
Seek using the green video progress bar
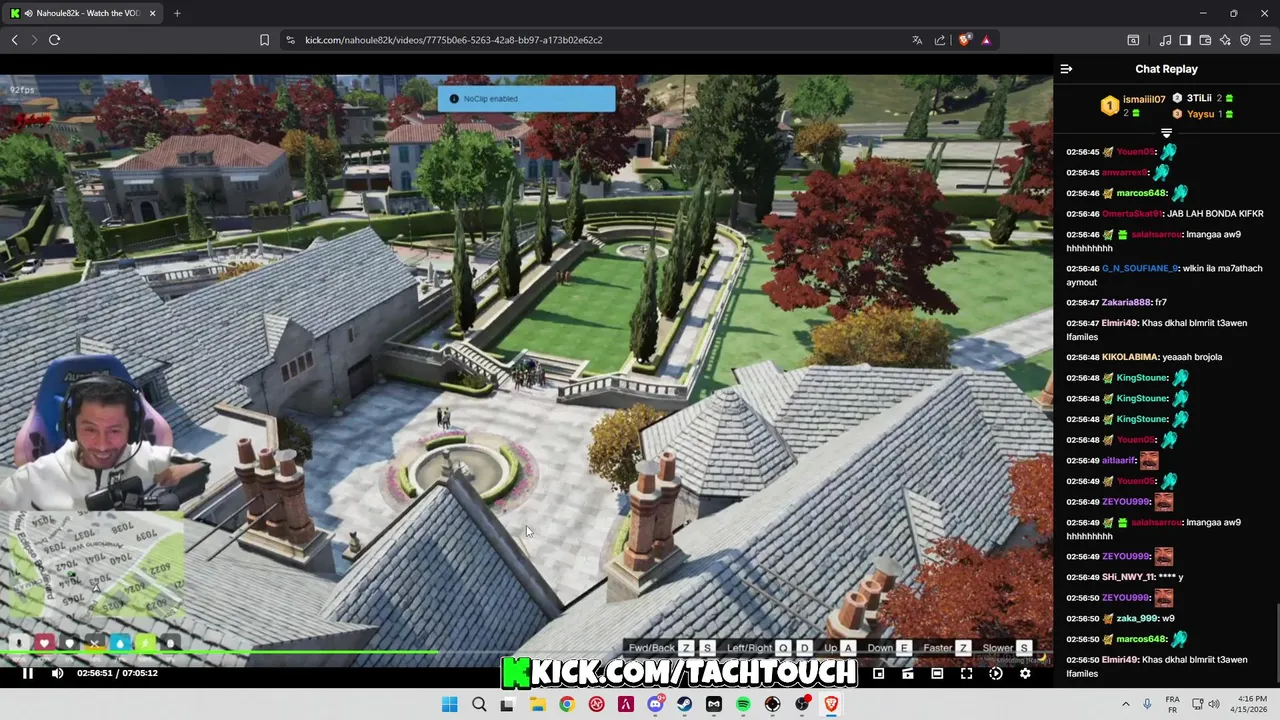point(527,653)
